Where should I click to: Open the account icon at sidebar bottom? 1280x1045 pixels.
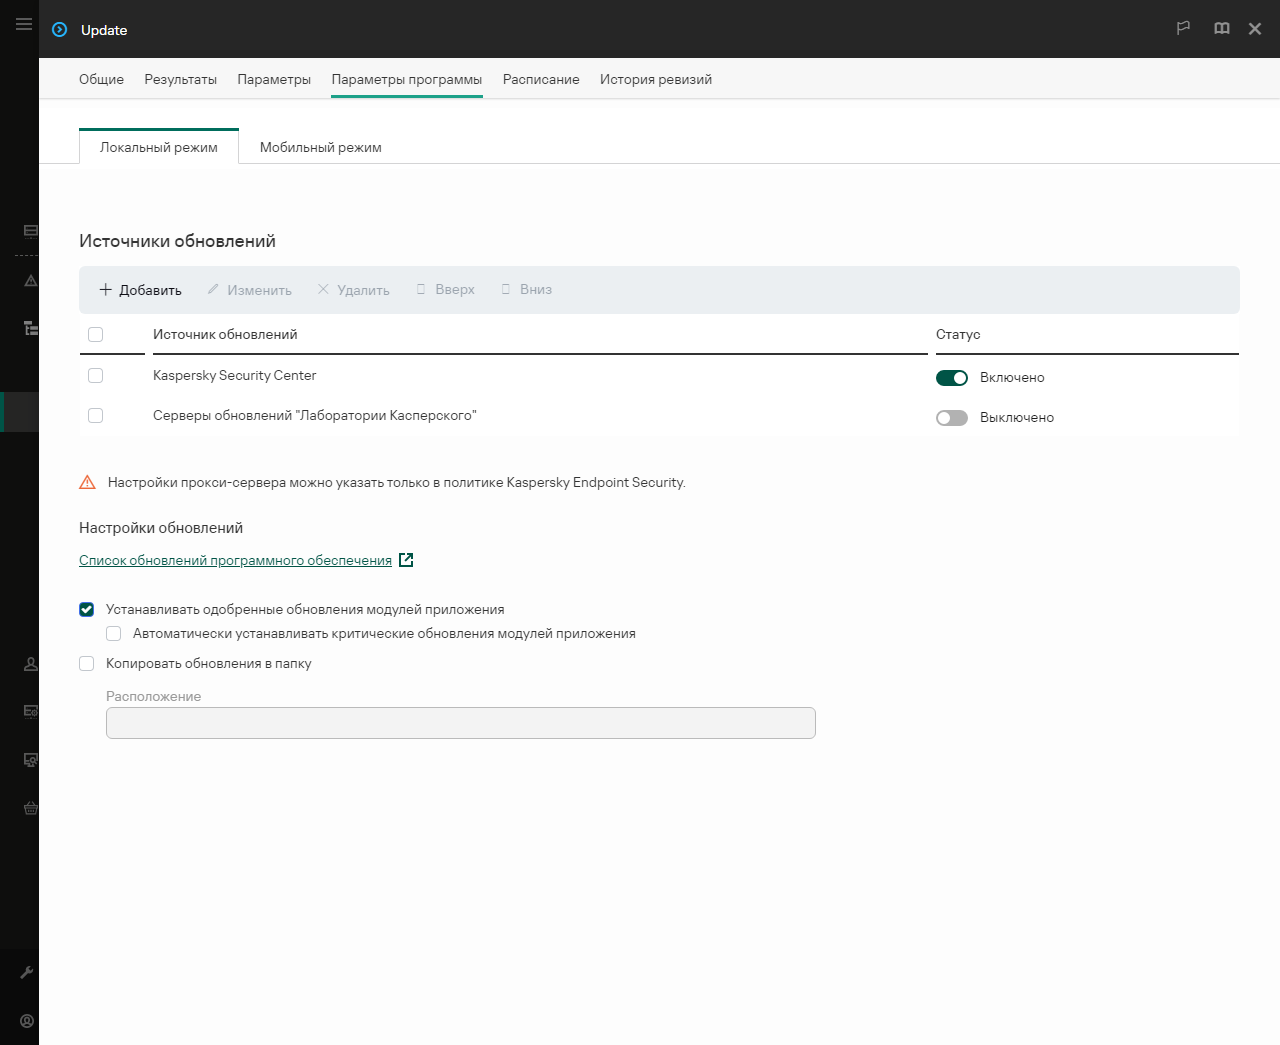tap(27, 1021)
